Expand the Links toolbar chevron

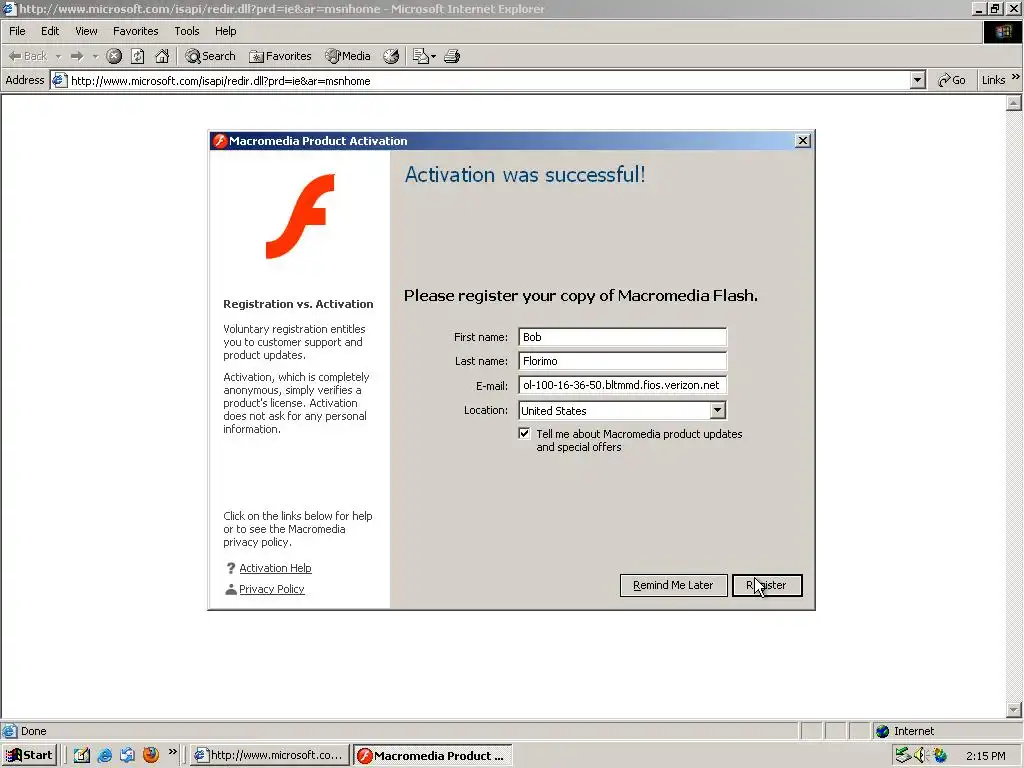[x=1016, y=78]
